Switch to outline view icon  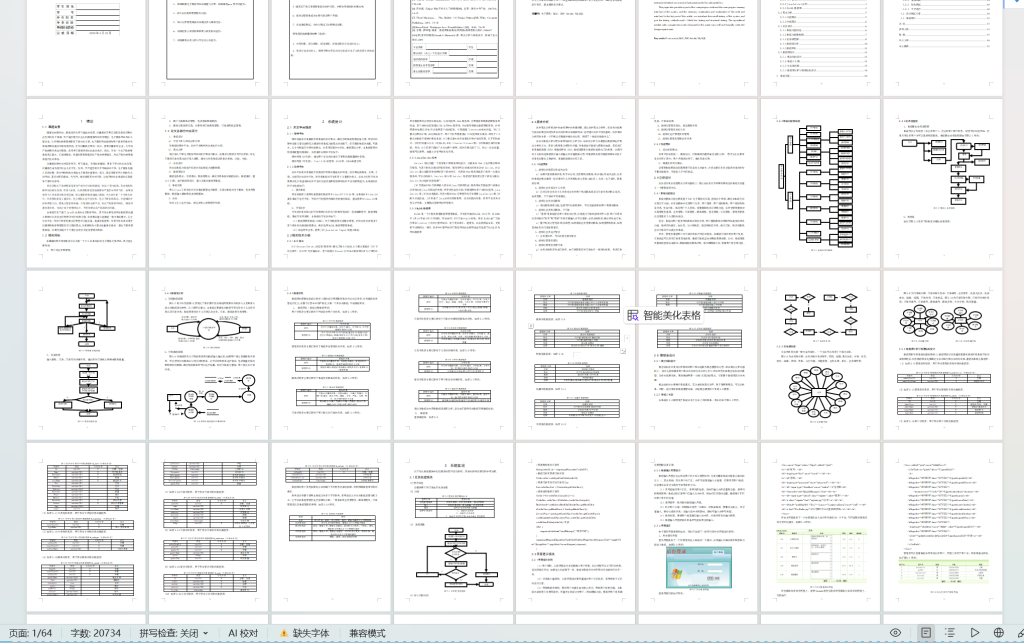coord(950,633)
